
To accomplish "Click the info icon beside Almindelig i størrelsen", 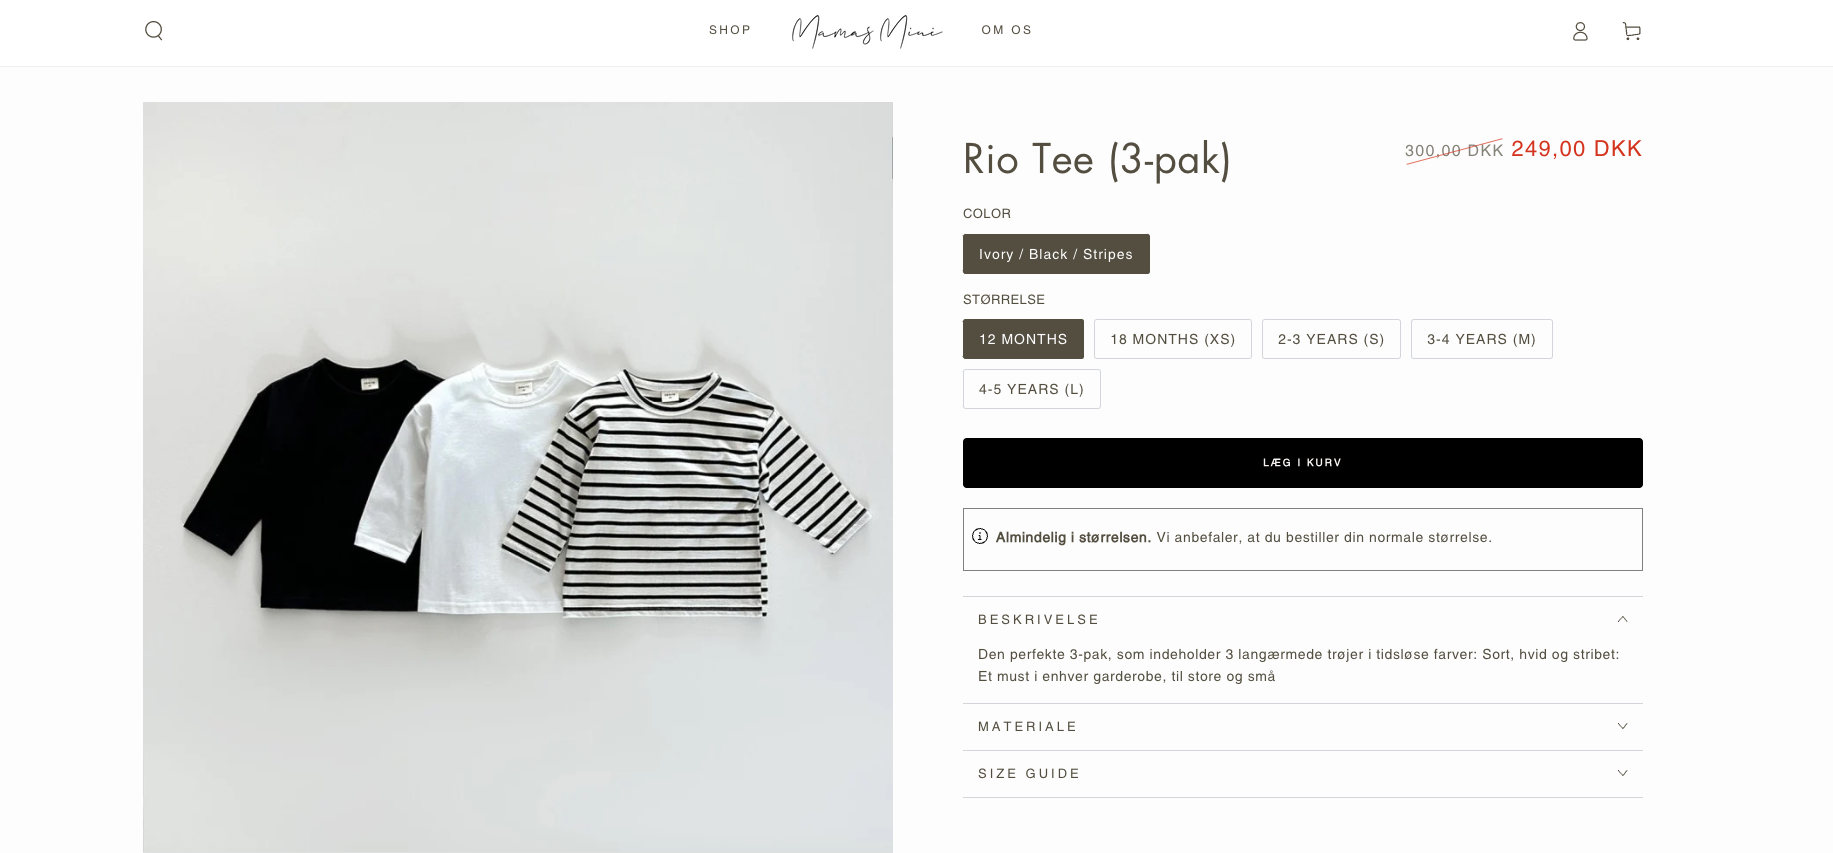I will pos(980,537).
